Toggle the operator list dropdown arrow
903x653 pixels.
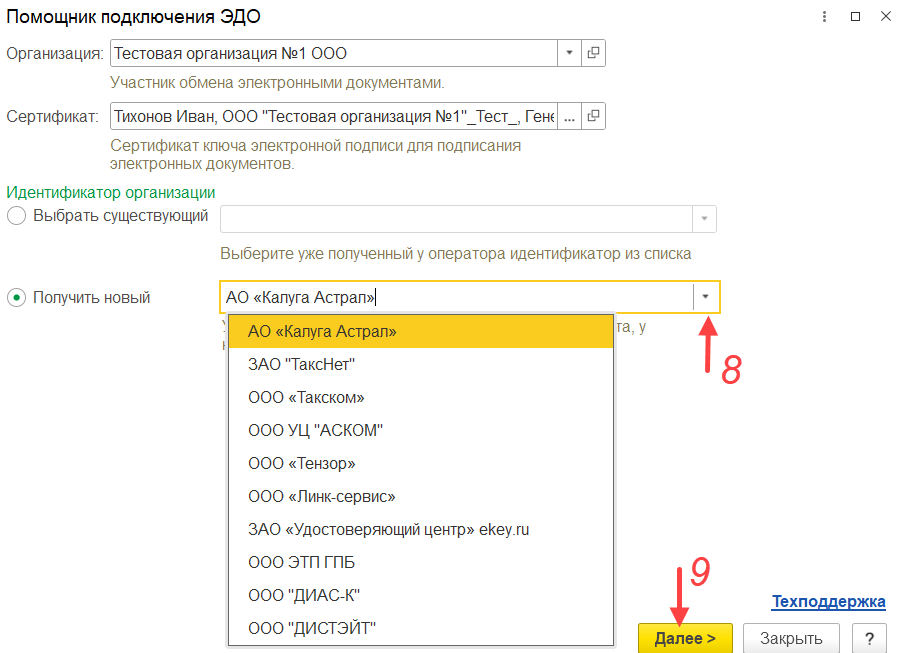pos(705,297)
